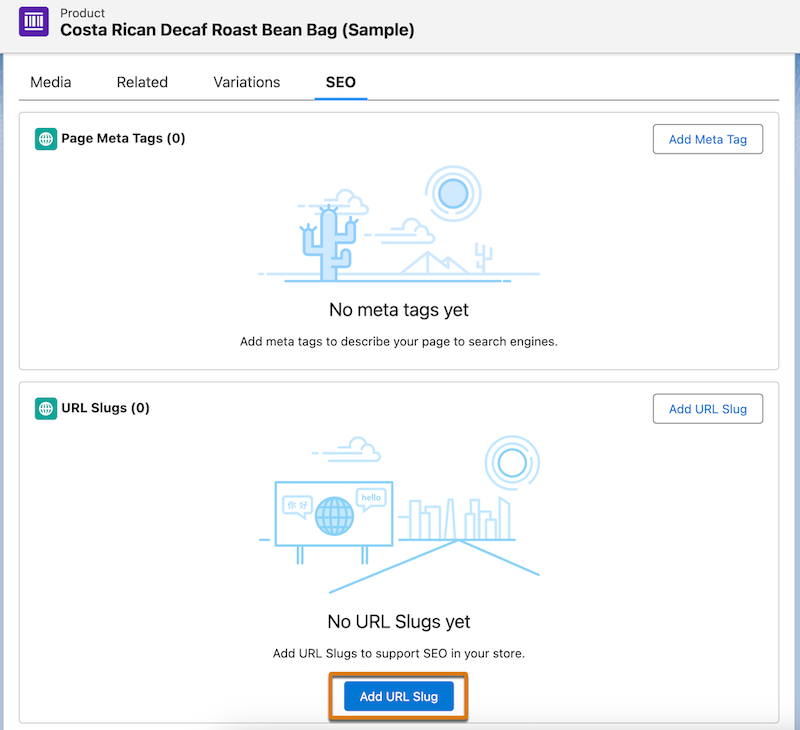Screen dimensions: 800x730
Task: Click the Add Meta Tag button
Action: pos(708,139)
